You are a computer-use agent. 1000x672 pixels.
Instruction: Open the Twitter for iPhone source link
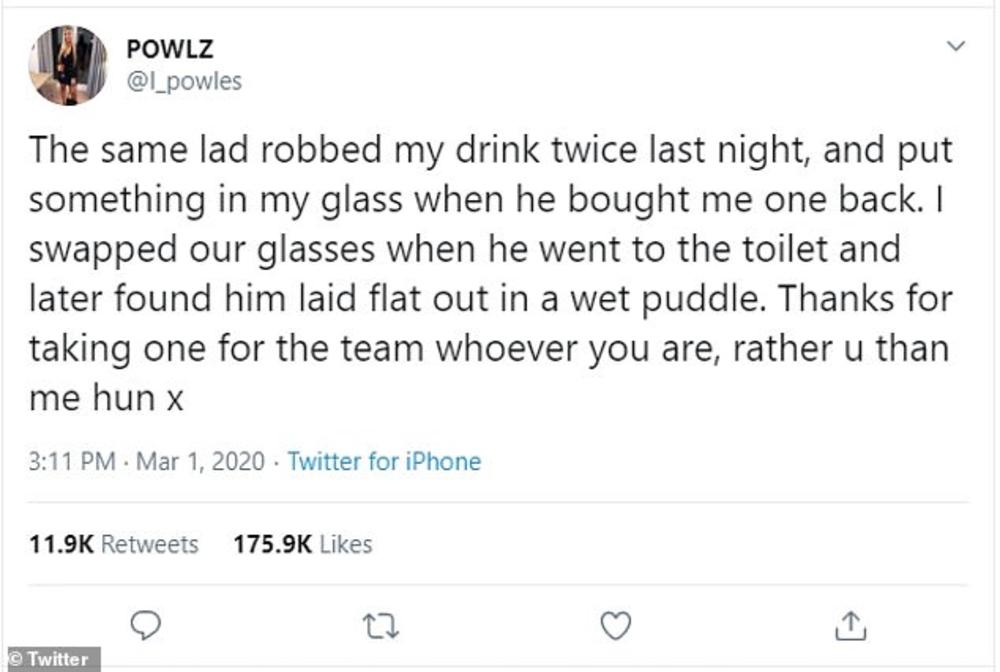coord(384,462)
